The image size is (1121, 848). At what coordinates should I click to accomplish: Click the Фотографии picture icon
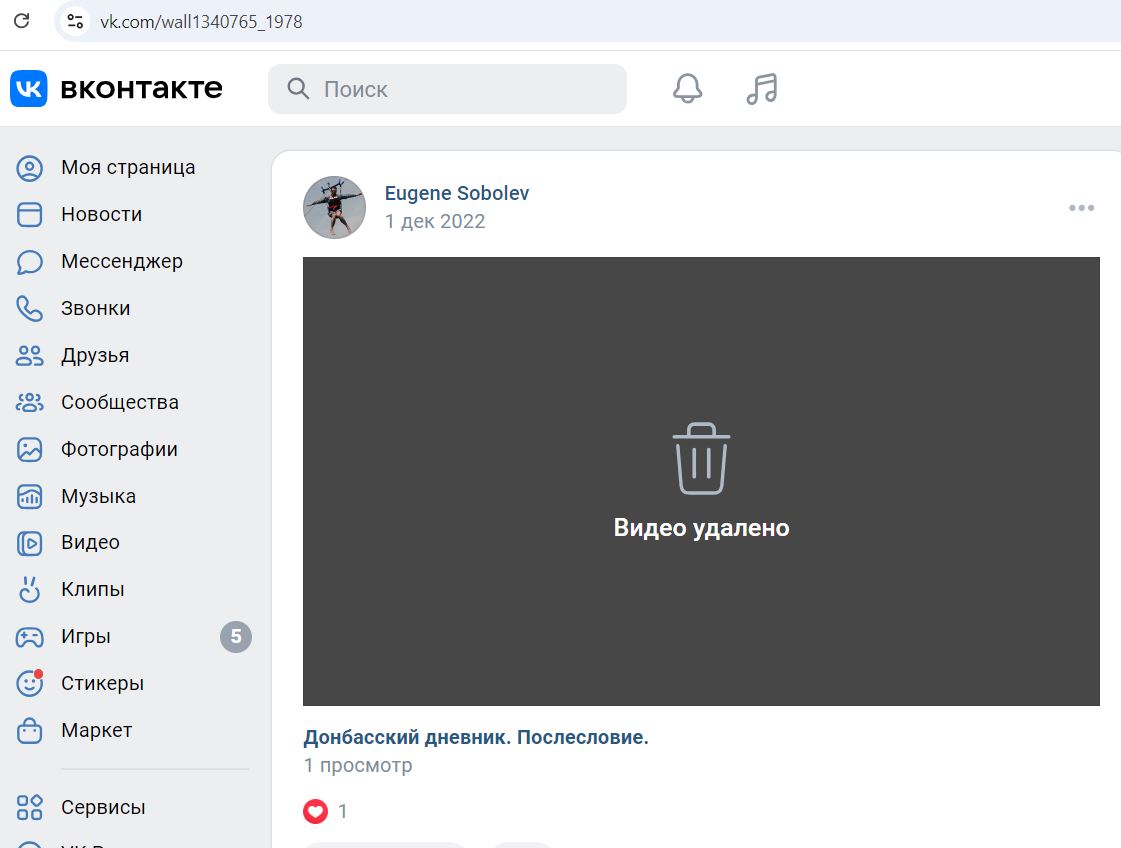coord(29,450)
